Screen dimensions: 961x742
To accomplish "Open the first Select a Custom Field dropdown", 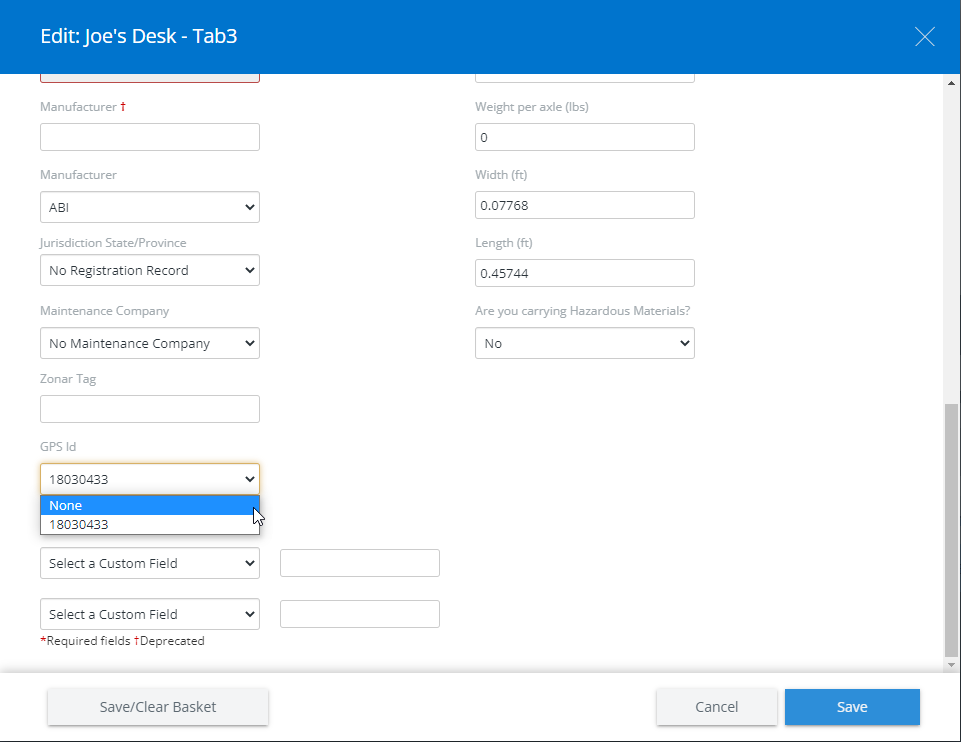I will click(x=150, y=563).
